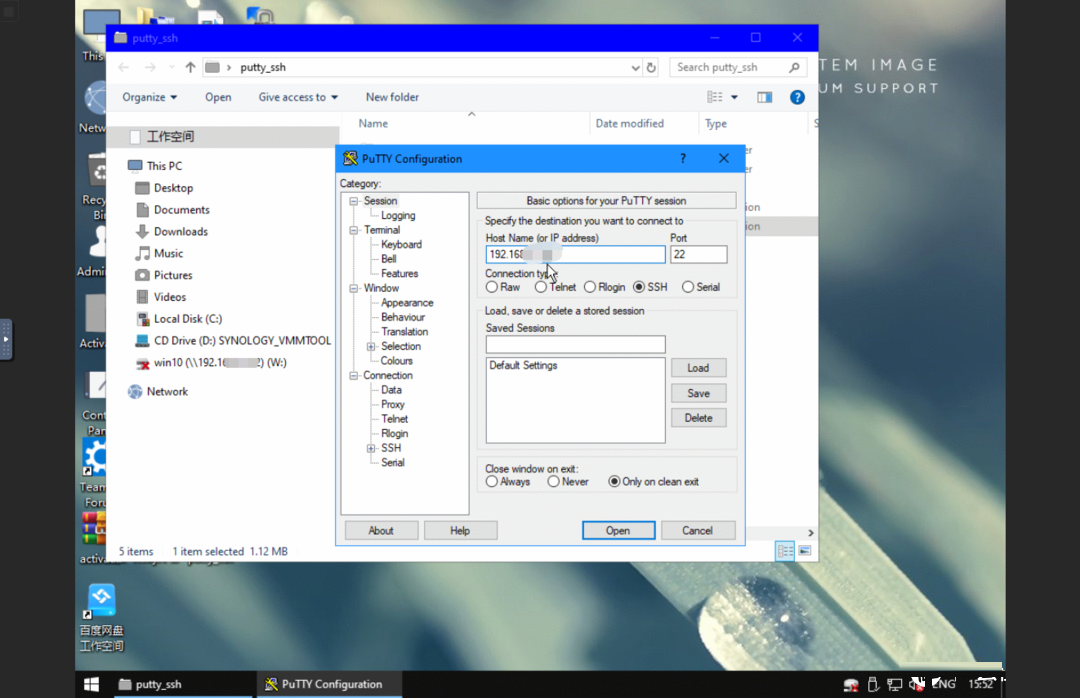
Task: Select Default Settings in saved sessions list
Action: click(x=523, y=366)
